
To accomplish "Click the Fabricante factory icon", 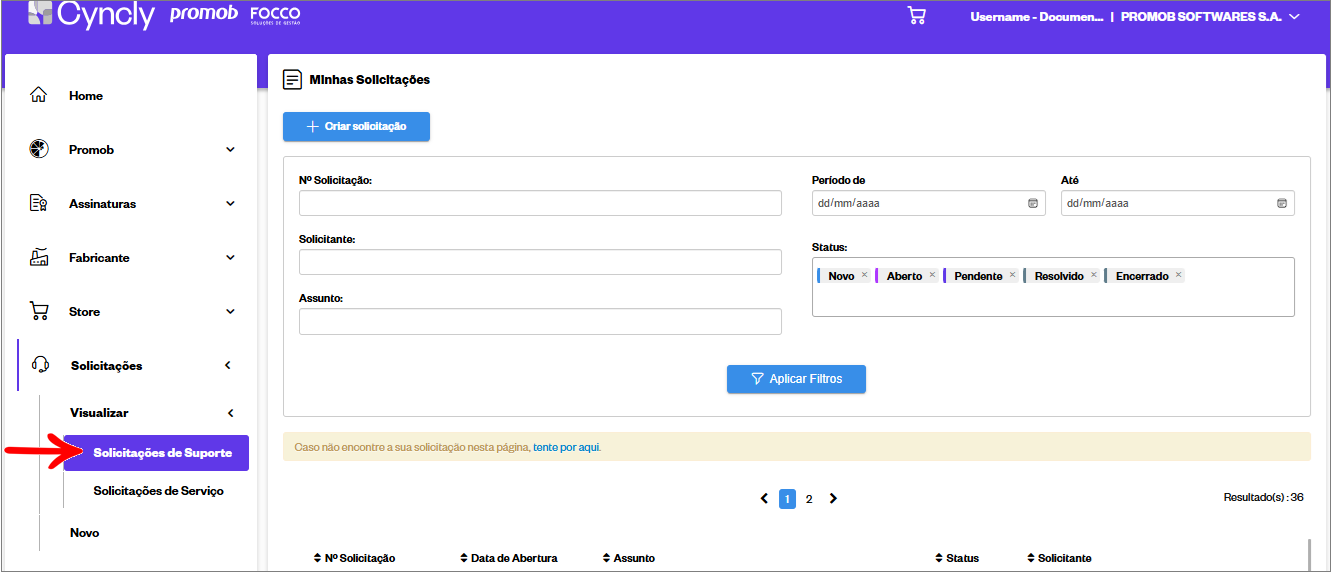I will [39, 257].
